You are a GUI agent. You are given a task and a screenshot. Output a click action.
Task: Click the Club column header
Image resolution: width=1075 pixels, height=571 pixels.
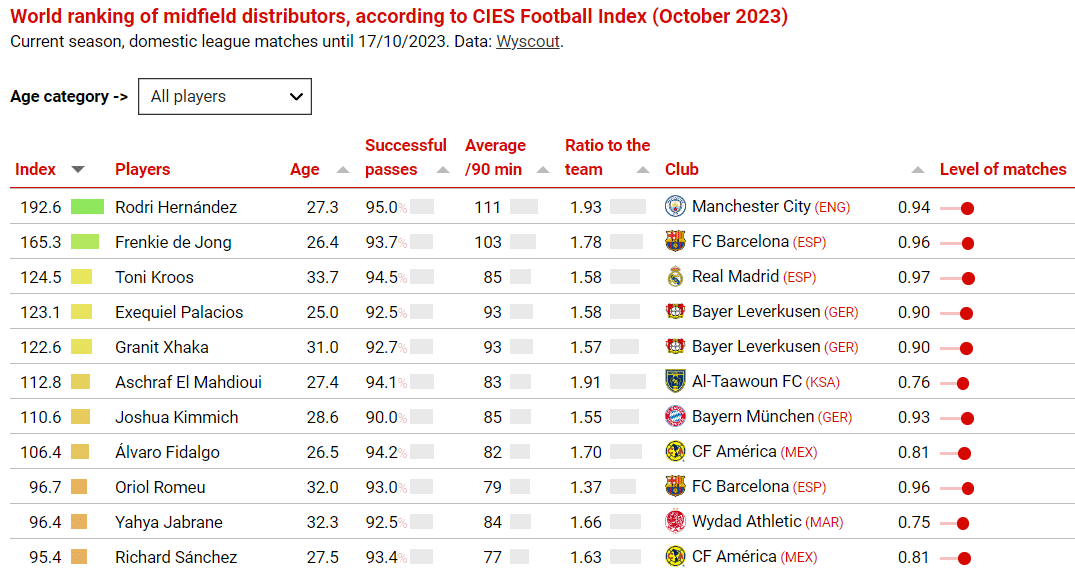[682, 170]
